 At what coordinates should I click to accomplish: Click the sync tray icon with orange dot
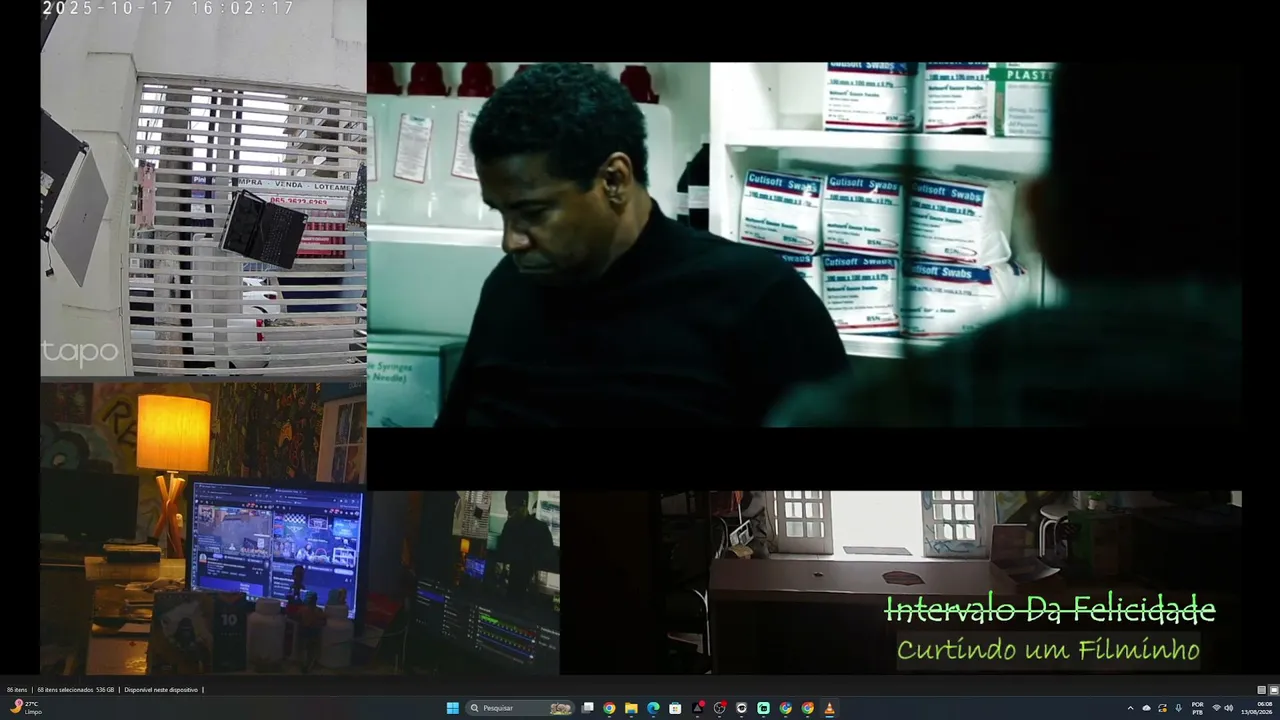point(1162,708)
